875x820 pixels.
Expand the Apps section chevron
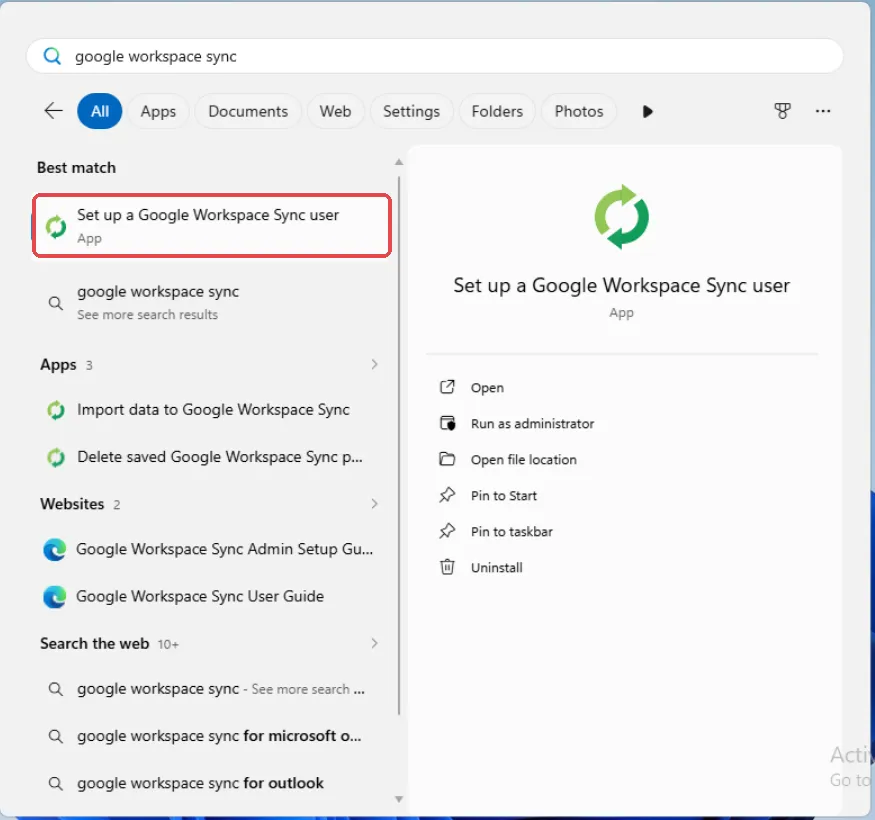coord(374,365)
